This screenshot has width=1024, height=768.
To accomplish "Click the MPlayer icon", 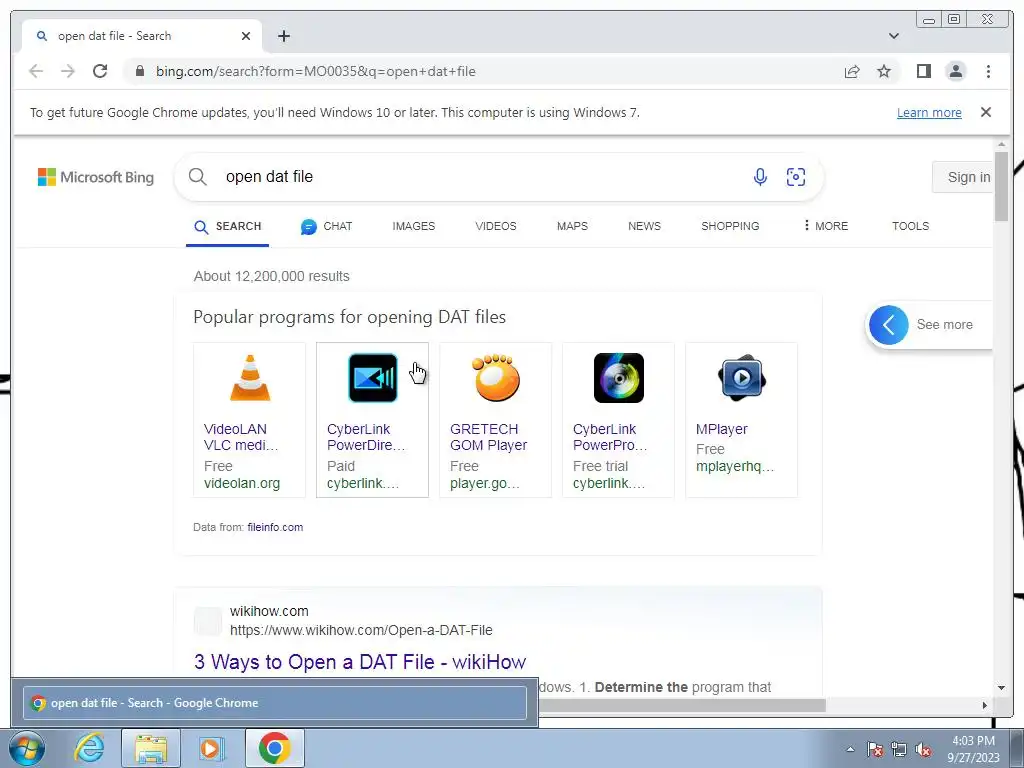I will click(741, 377).
